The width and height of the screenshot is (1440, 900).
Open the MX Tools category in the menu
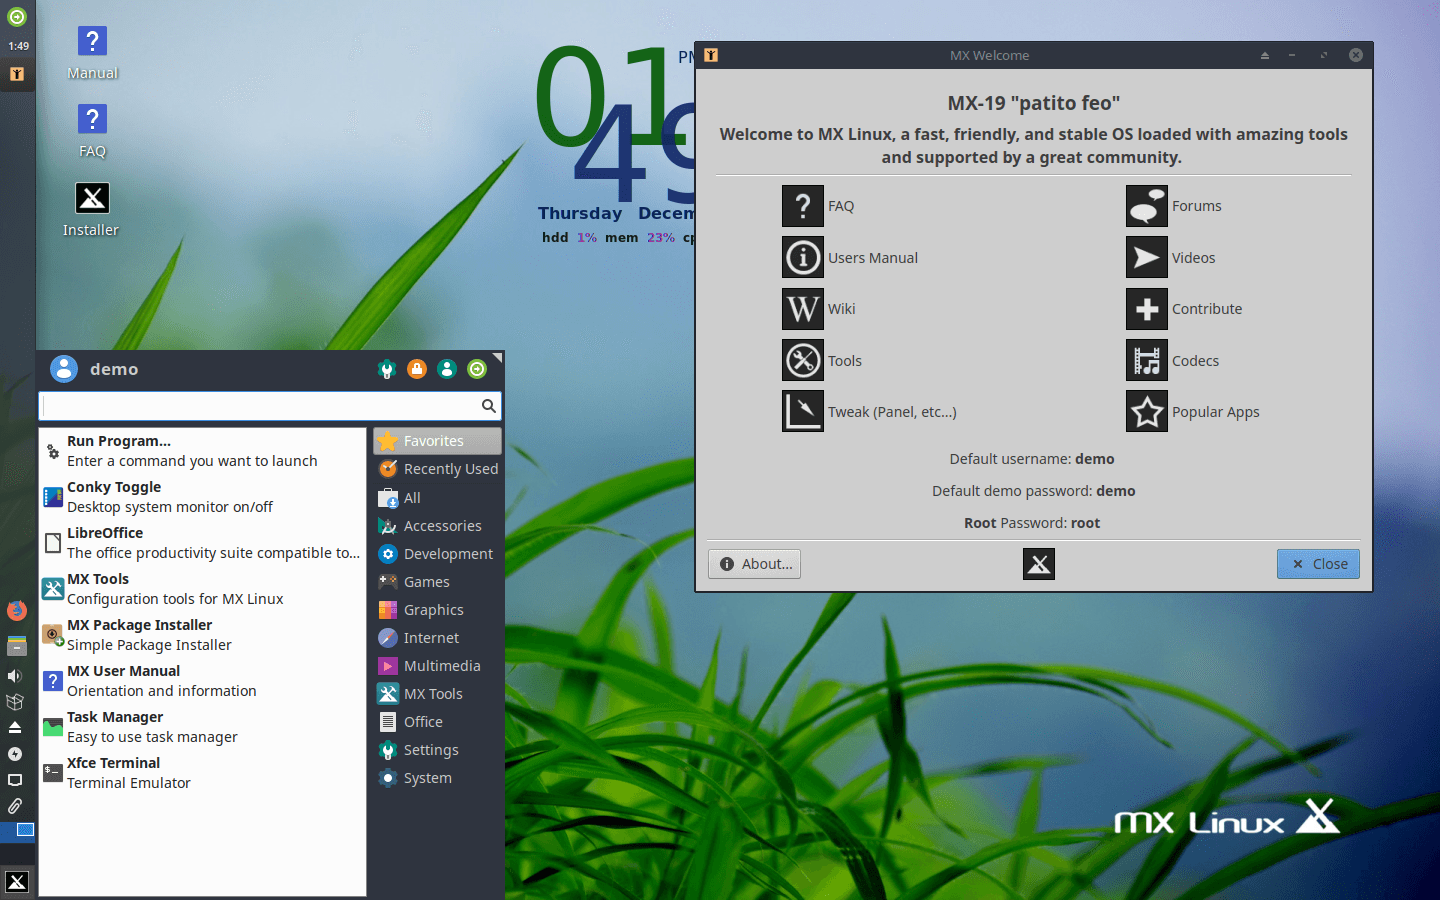click(438, 693)
